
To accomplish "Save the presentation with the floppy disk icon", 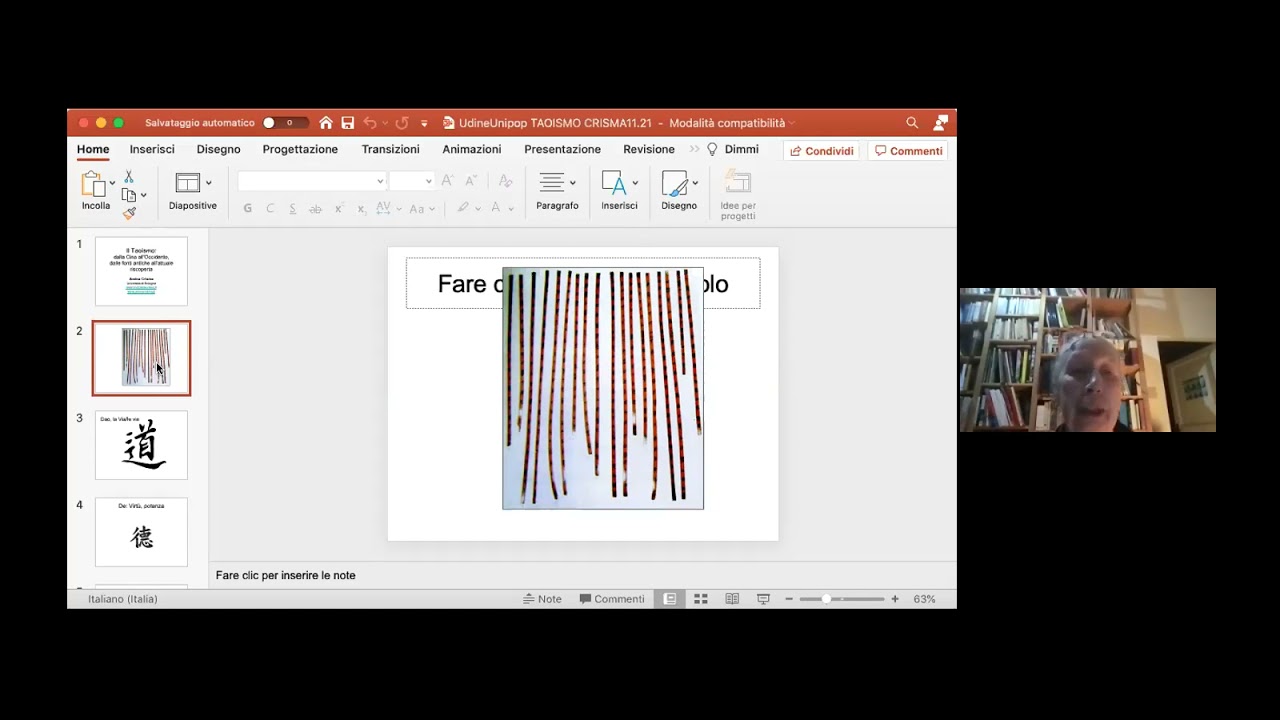I will [348, 123].
